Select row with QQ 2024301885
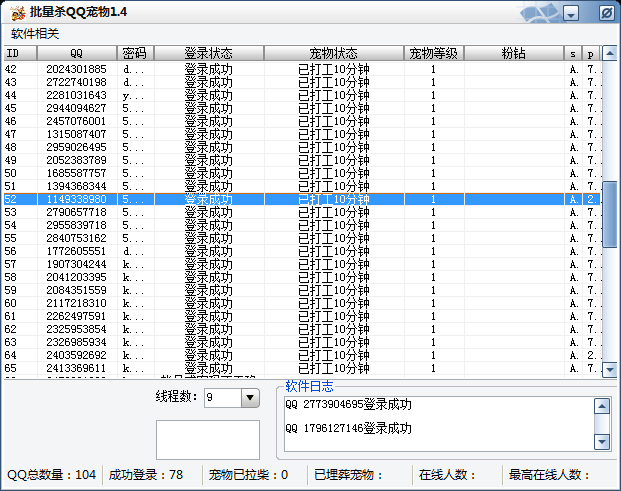Viewport: 621px width, 491px height. point(302,69)
